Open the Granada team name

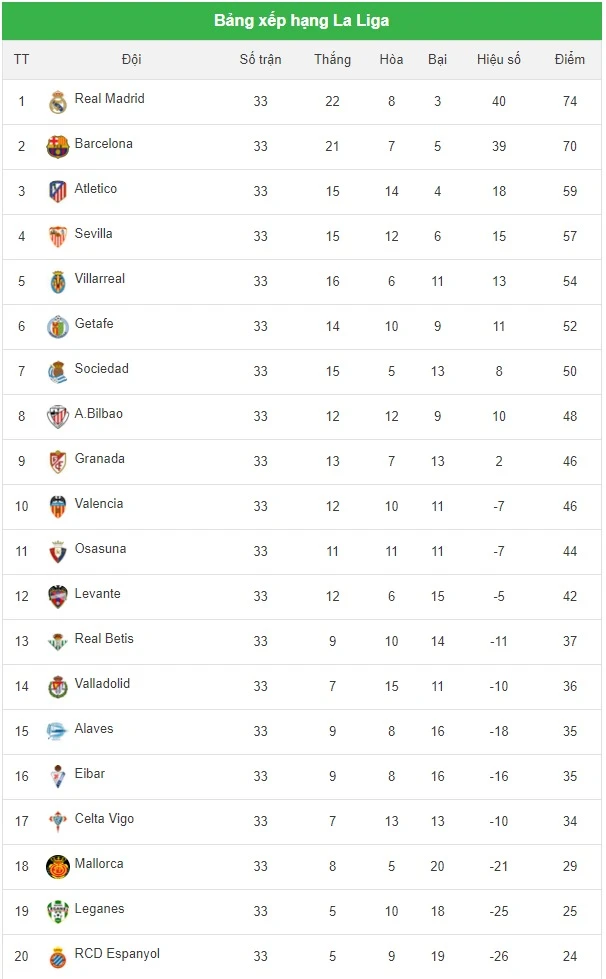(100, 458)
